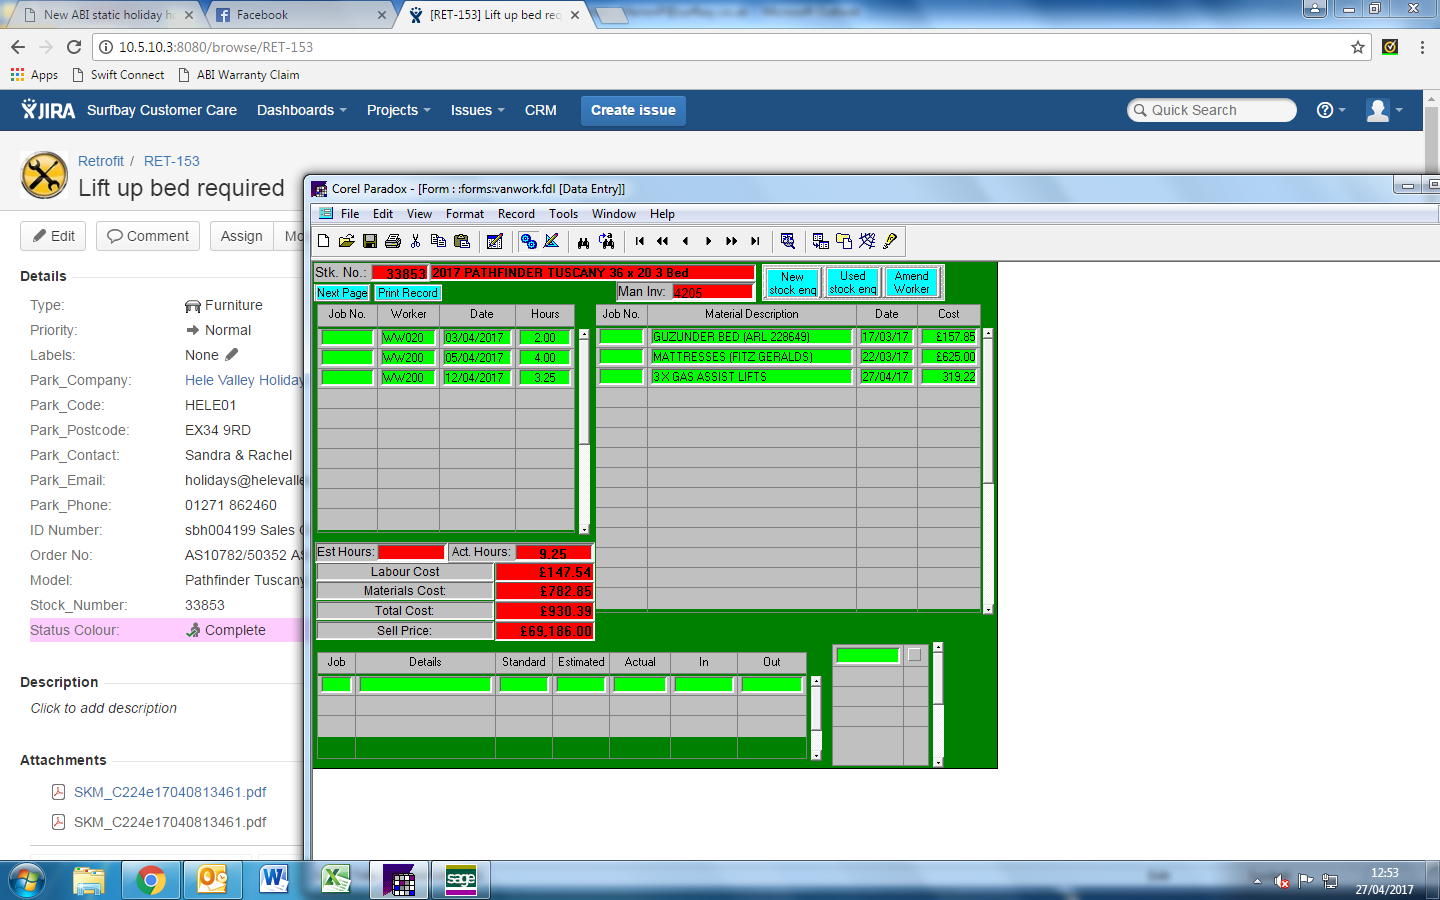Click the Print icon in Paradox toolbar
The image size is (1440, 900).
point(393,241)
